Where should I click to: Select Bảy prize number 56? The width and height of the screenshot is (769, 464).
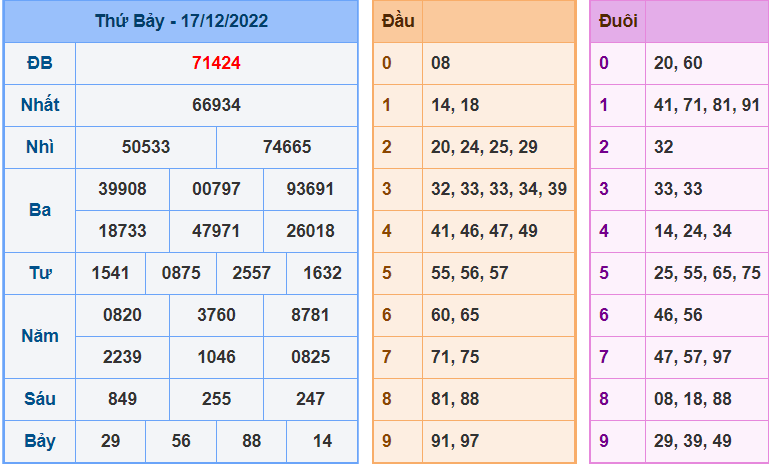tap(181, 441)
